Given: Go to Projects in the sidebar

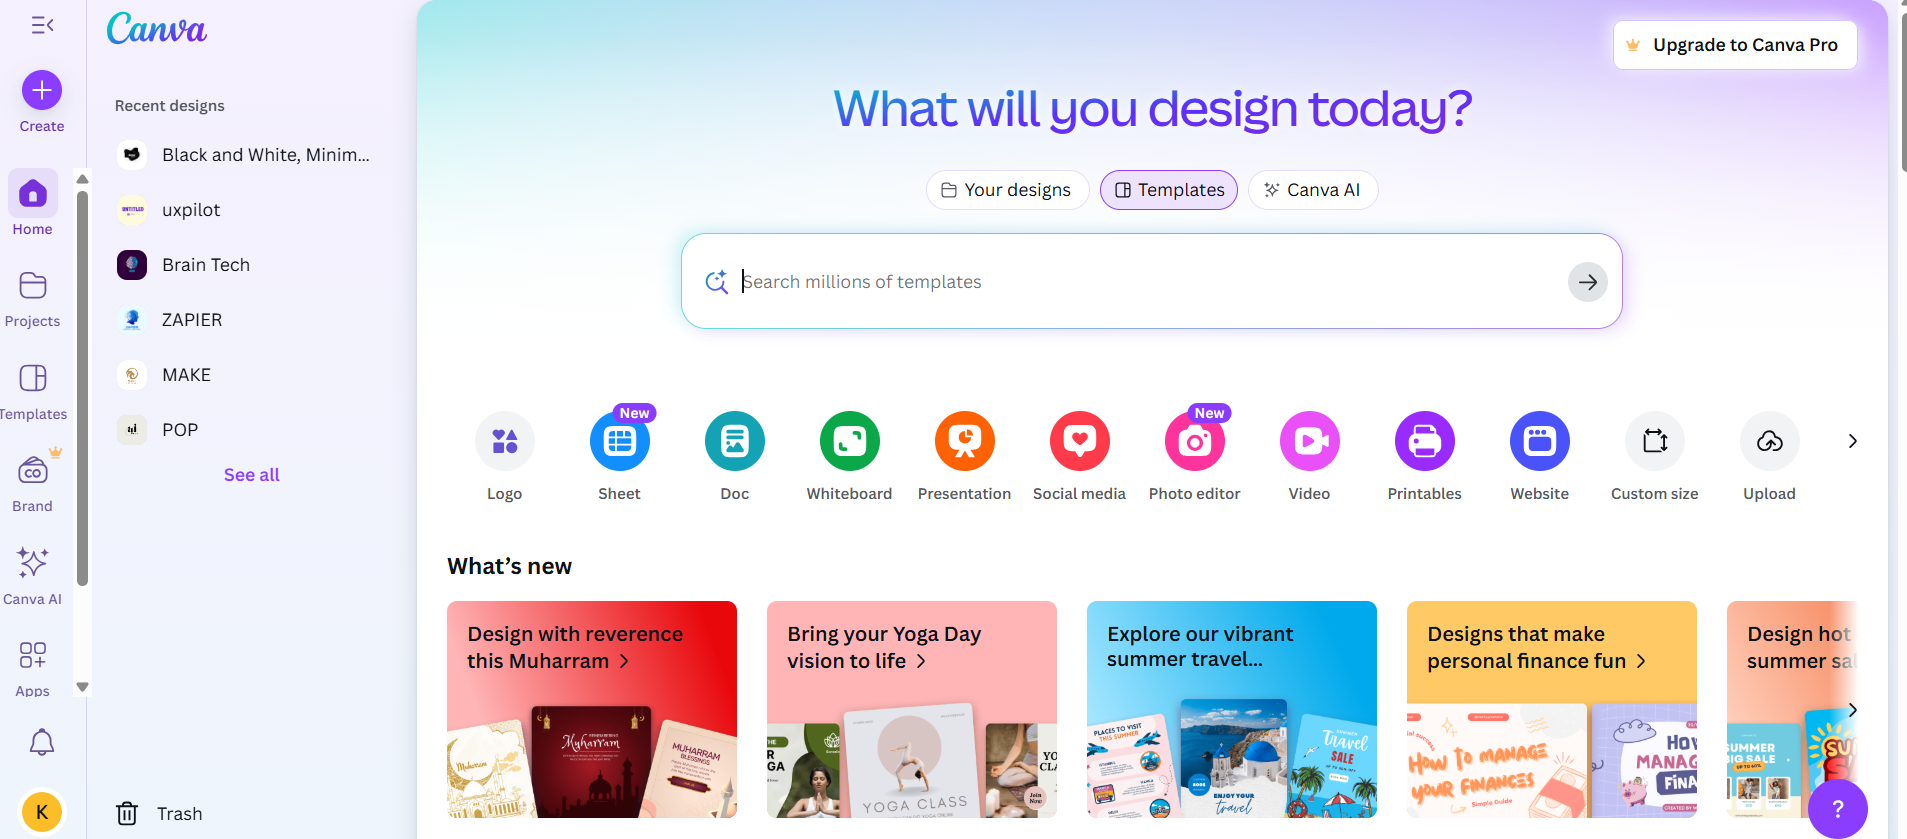Looking at the screenshot, I should coord(33,298).
